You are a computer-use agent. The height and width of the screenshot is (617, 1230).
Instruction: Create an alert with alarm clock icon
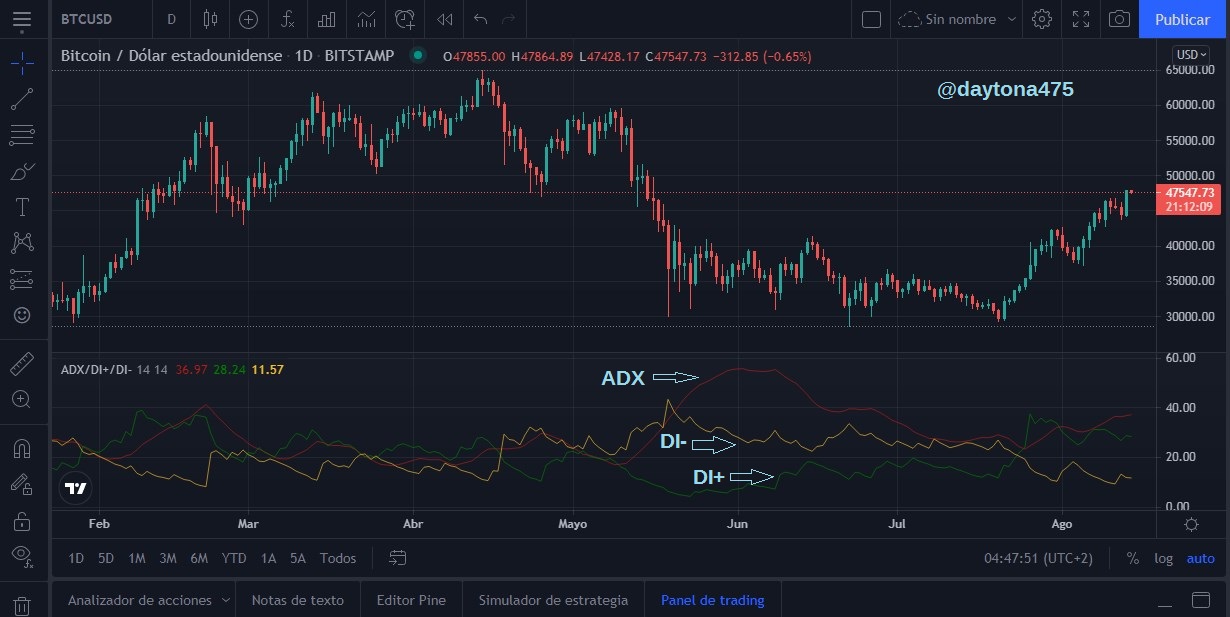(405, 19)
